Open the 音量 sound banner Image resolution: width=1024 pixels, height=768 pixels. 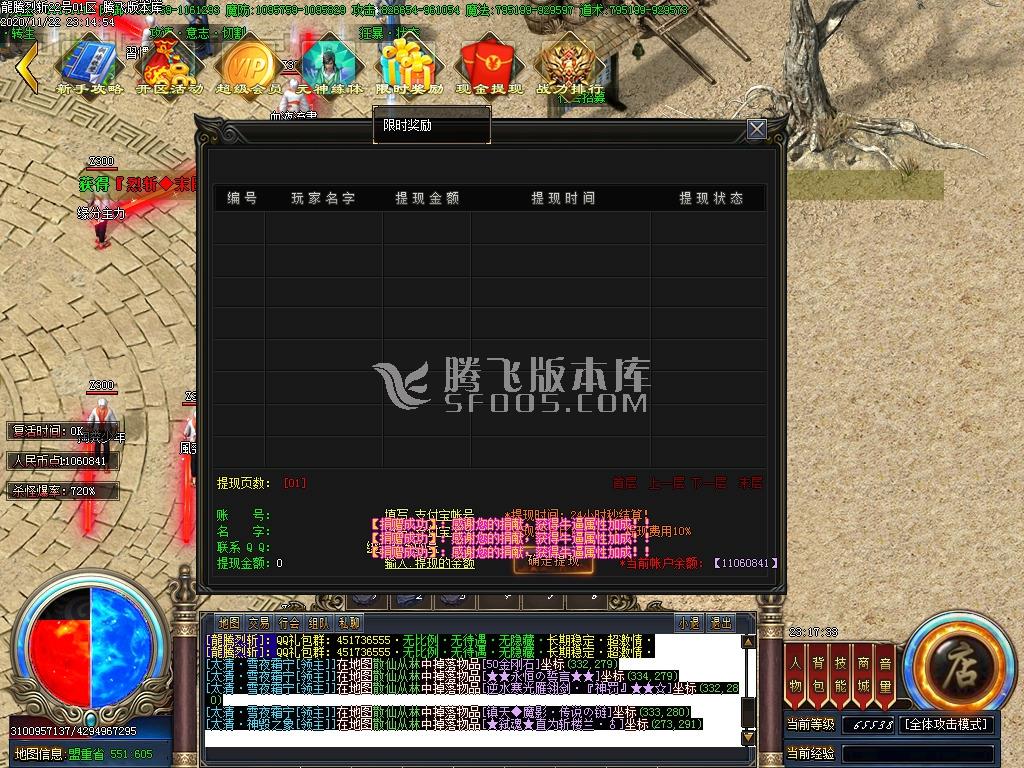[x=886, y=675]
